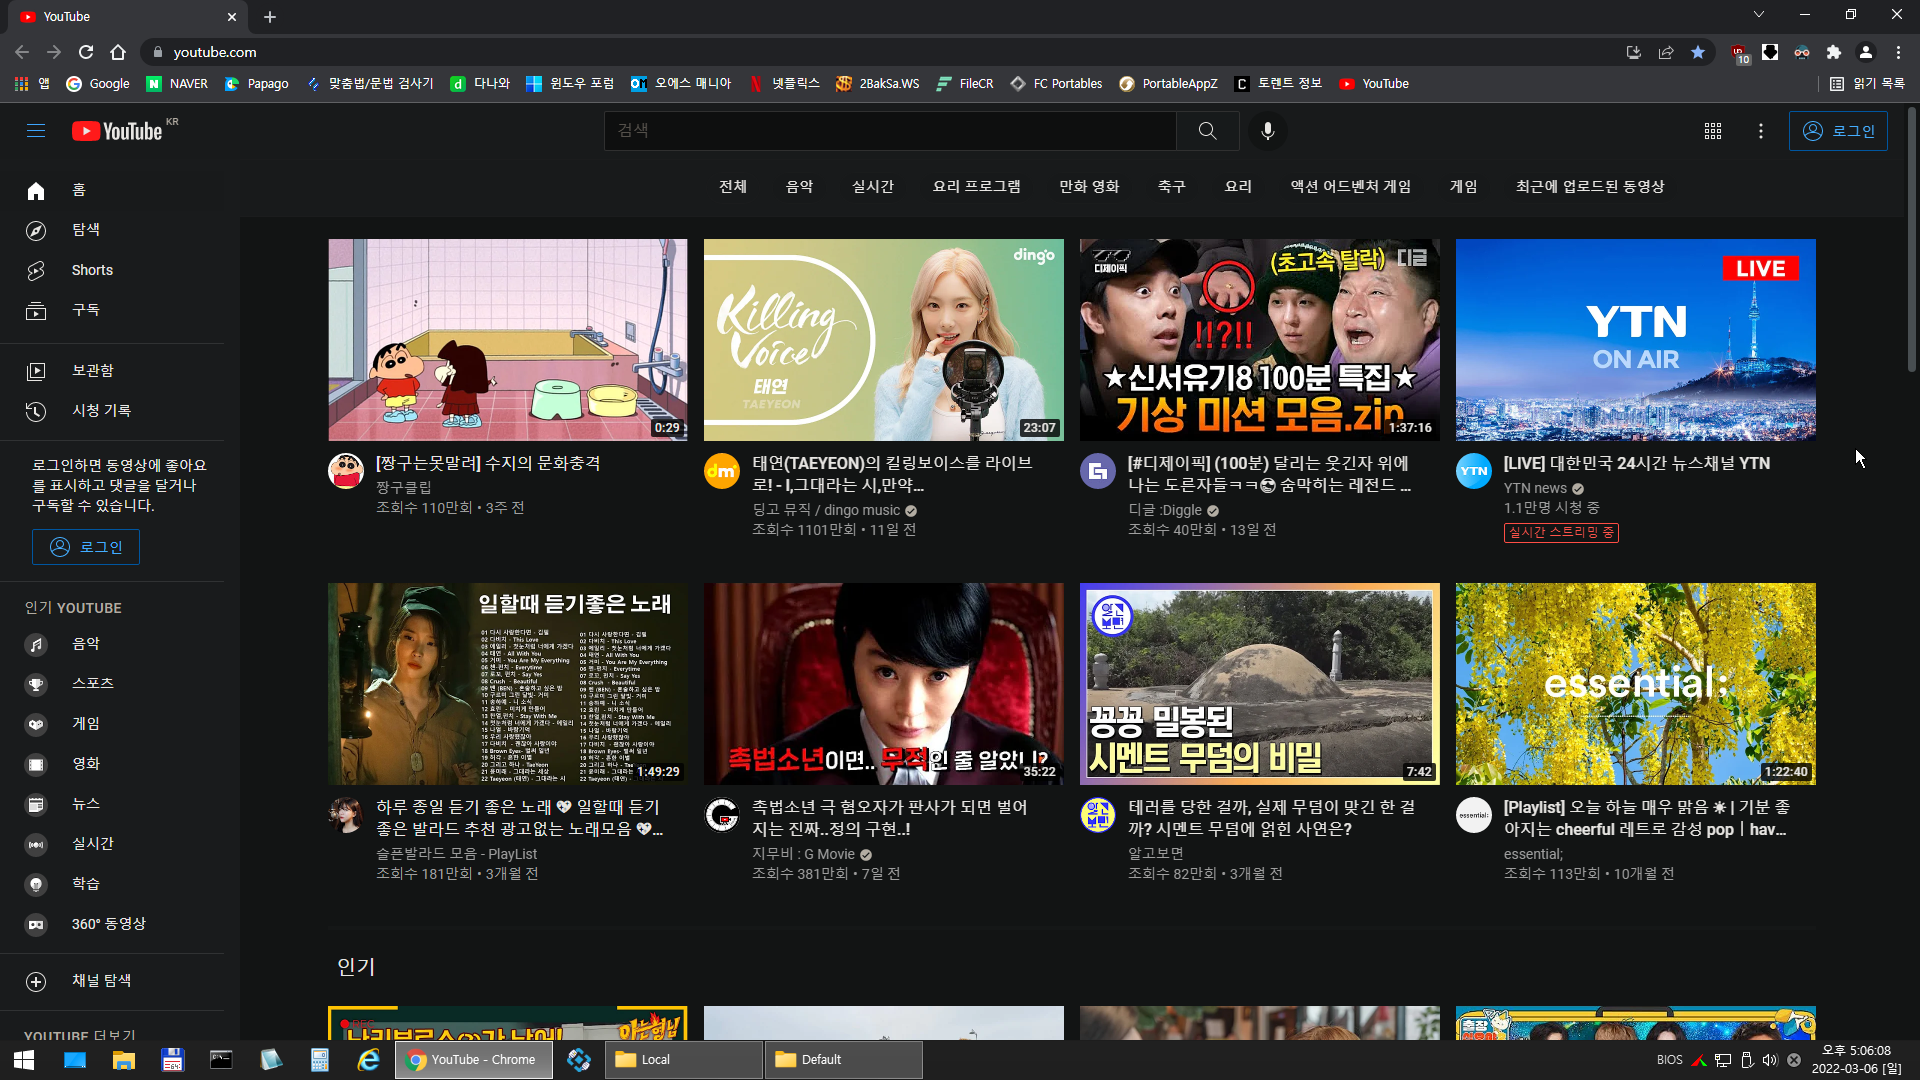Open the Default folder in the taskbar
Image resolution: width=1920 pixels, height=1080 pixels.
[844, 1060]
